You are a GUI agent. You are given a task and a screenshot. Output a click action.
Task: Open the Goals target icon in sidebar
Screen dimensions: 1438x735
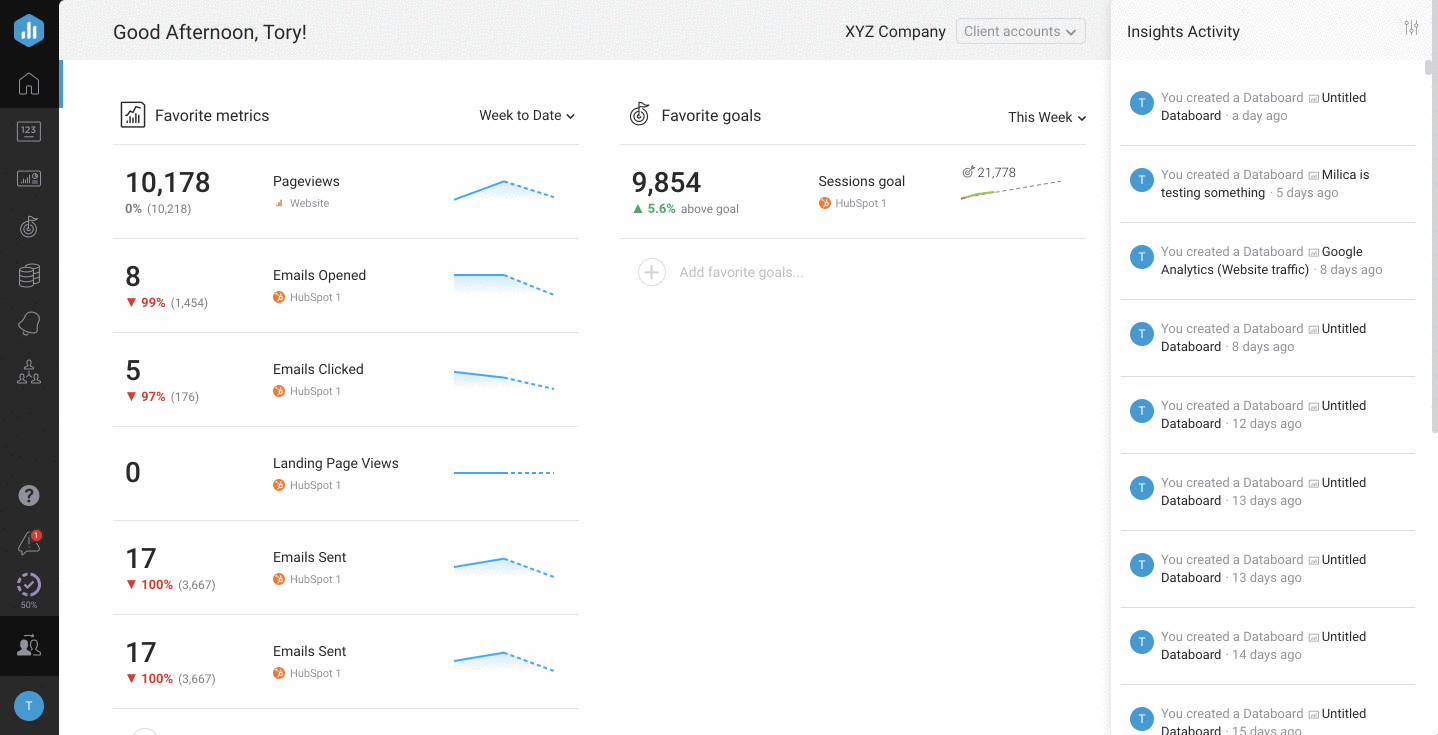click(29, 227)
